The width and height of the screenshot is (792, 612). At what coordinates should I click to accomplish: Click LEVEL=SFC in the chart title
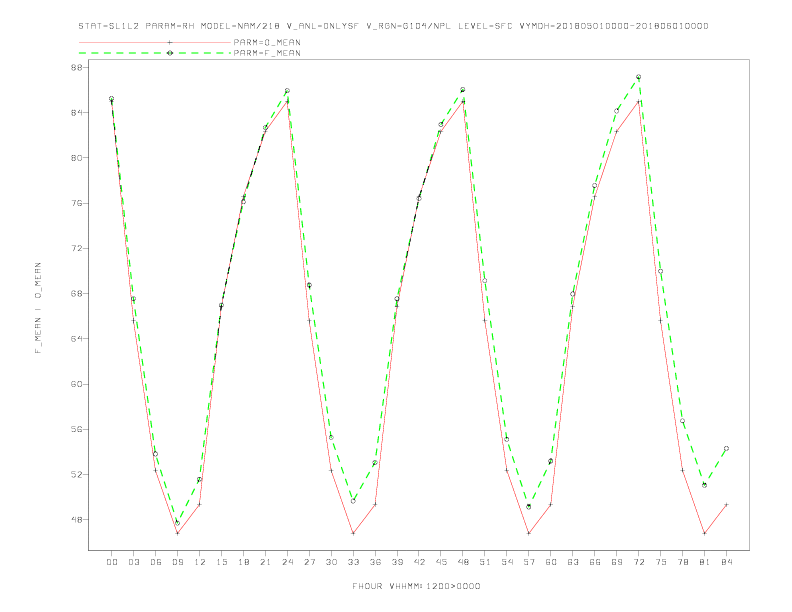tap(485, 26)
